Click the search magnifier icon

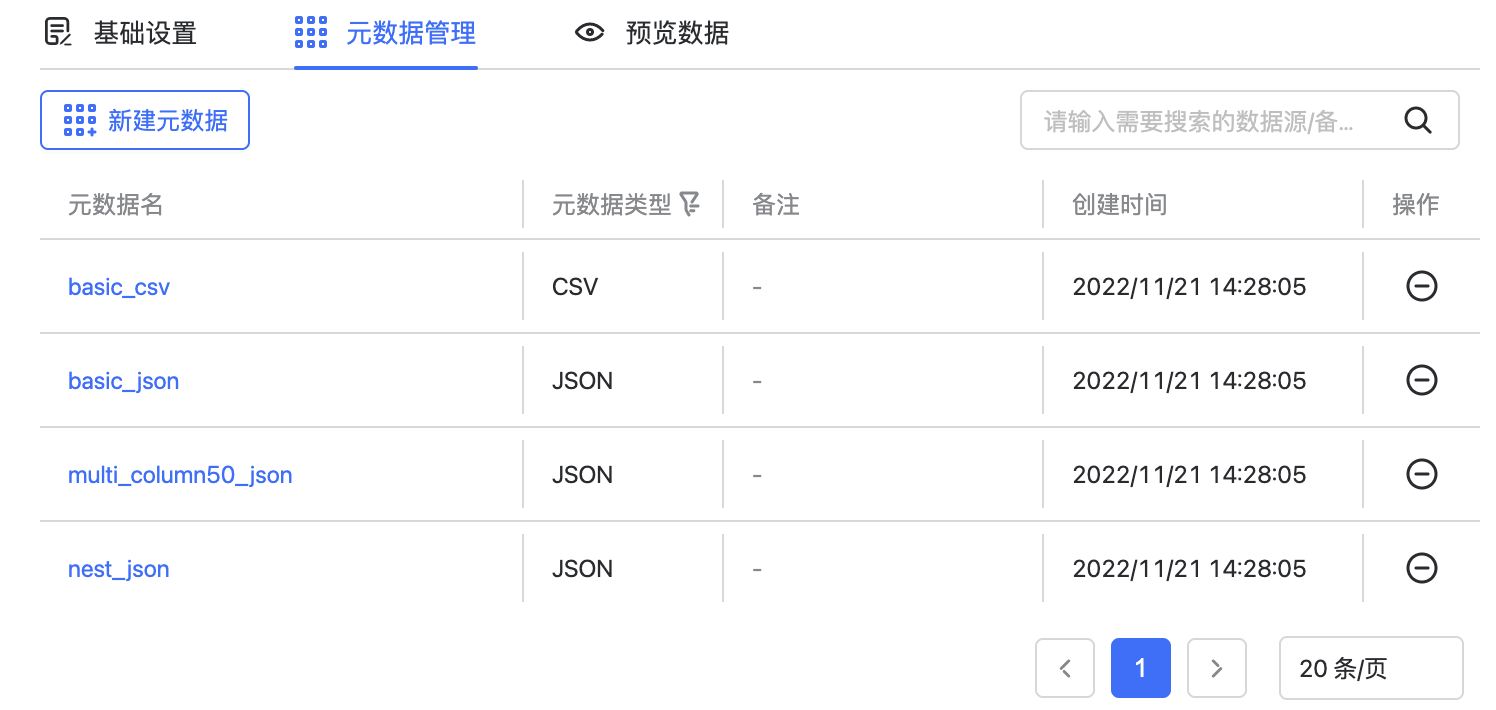click(1418, 121)
